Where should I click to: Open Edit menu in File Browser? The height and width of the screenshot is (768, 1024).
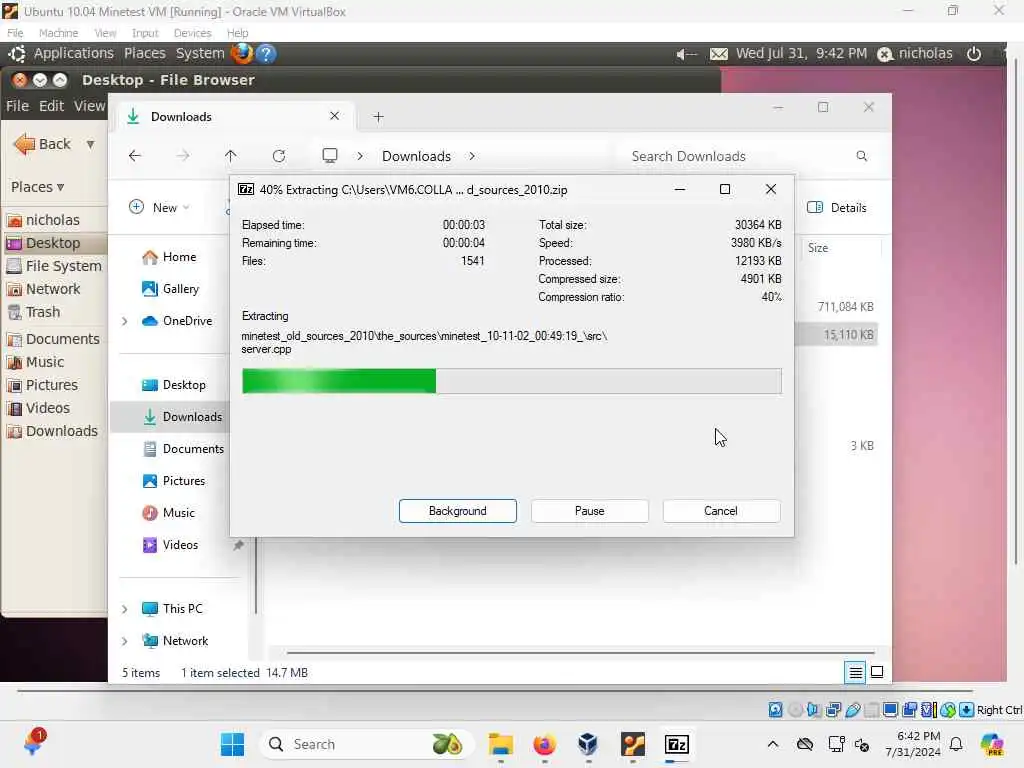pos(51,106)
